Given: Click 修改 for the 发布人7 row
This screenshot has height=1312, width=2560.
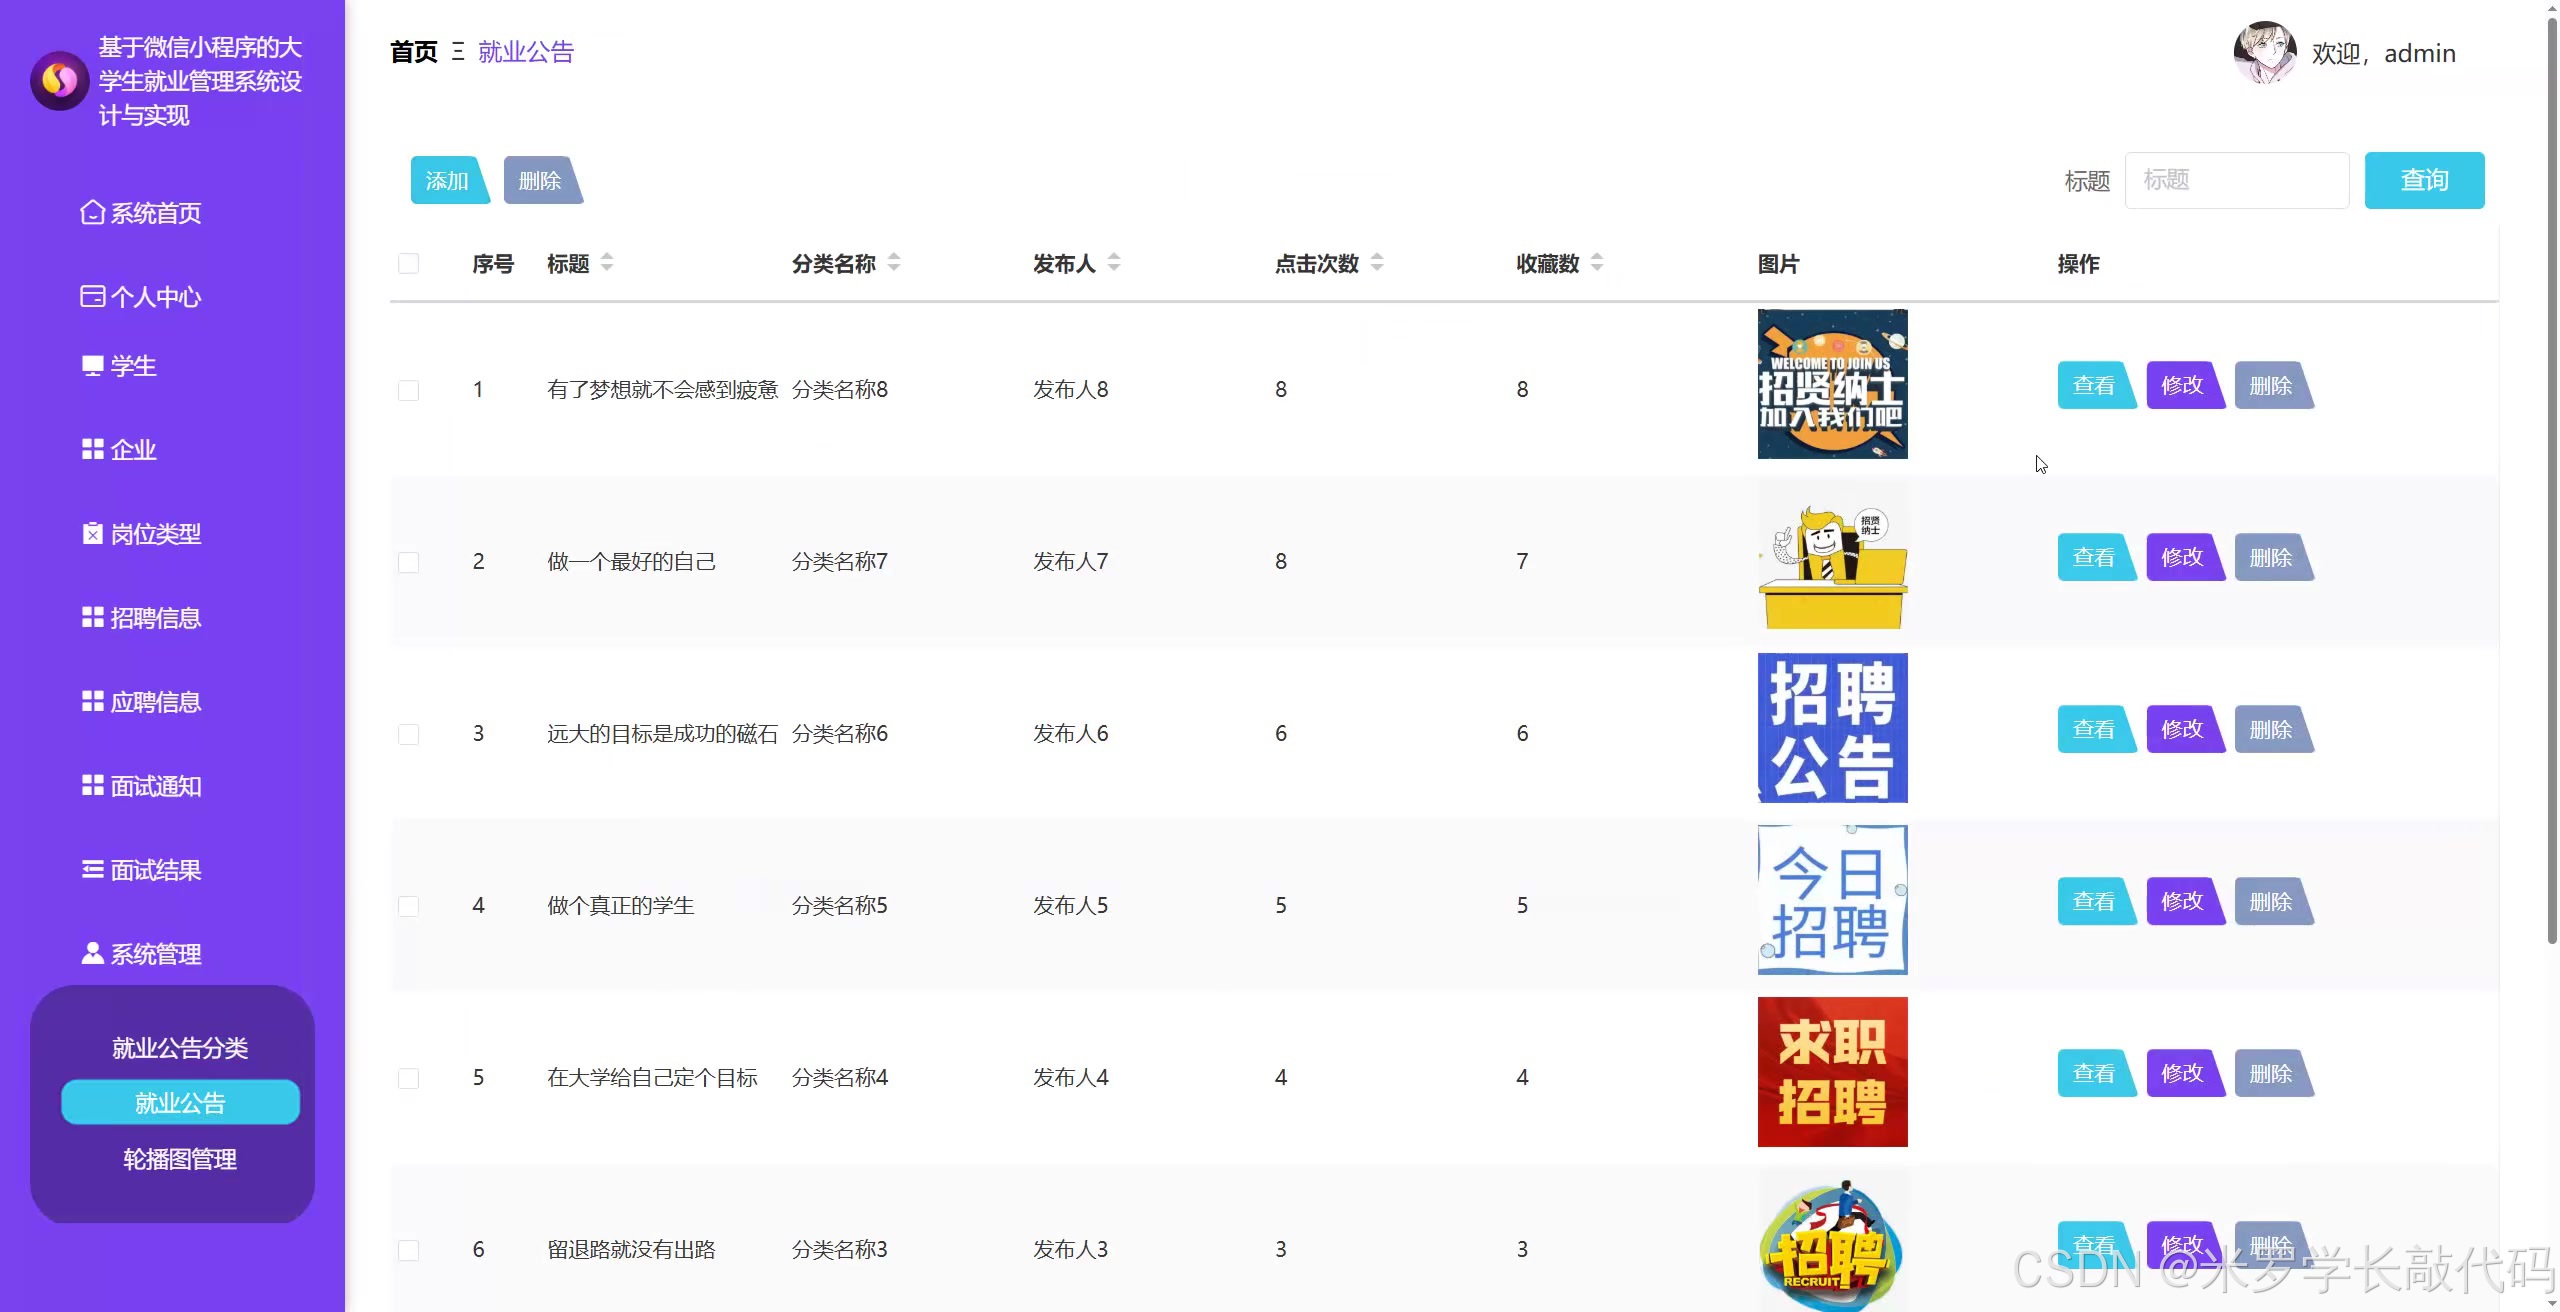Looking at the screenshot, I should (x=2185, y=557).
